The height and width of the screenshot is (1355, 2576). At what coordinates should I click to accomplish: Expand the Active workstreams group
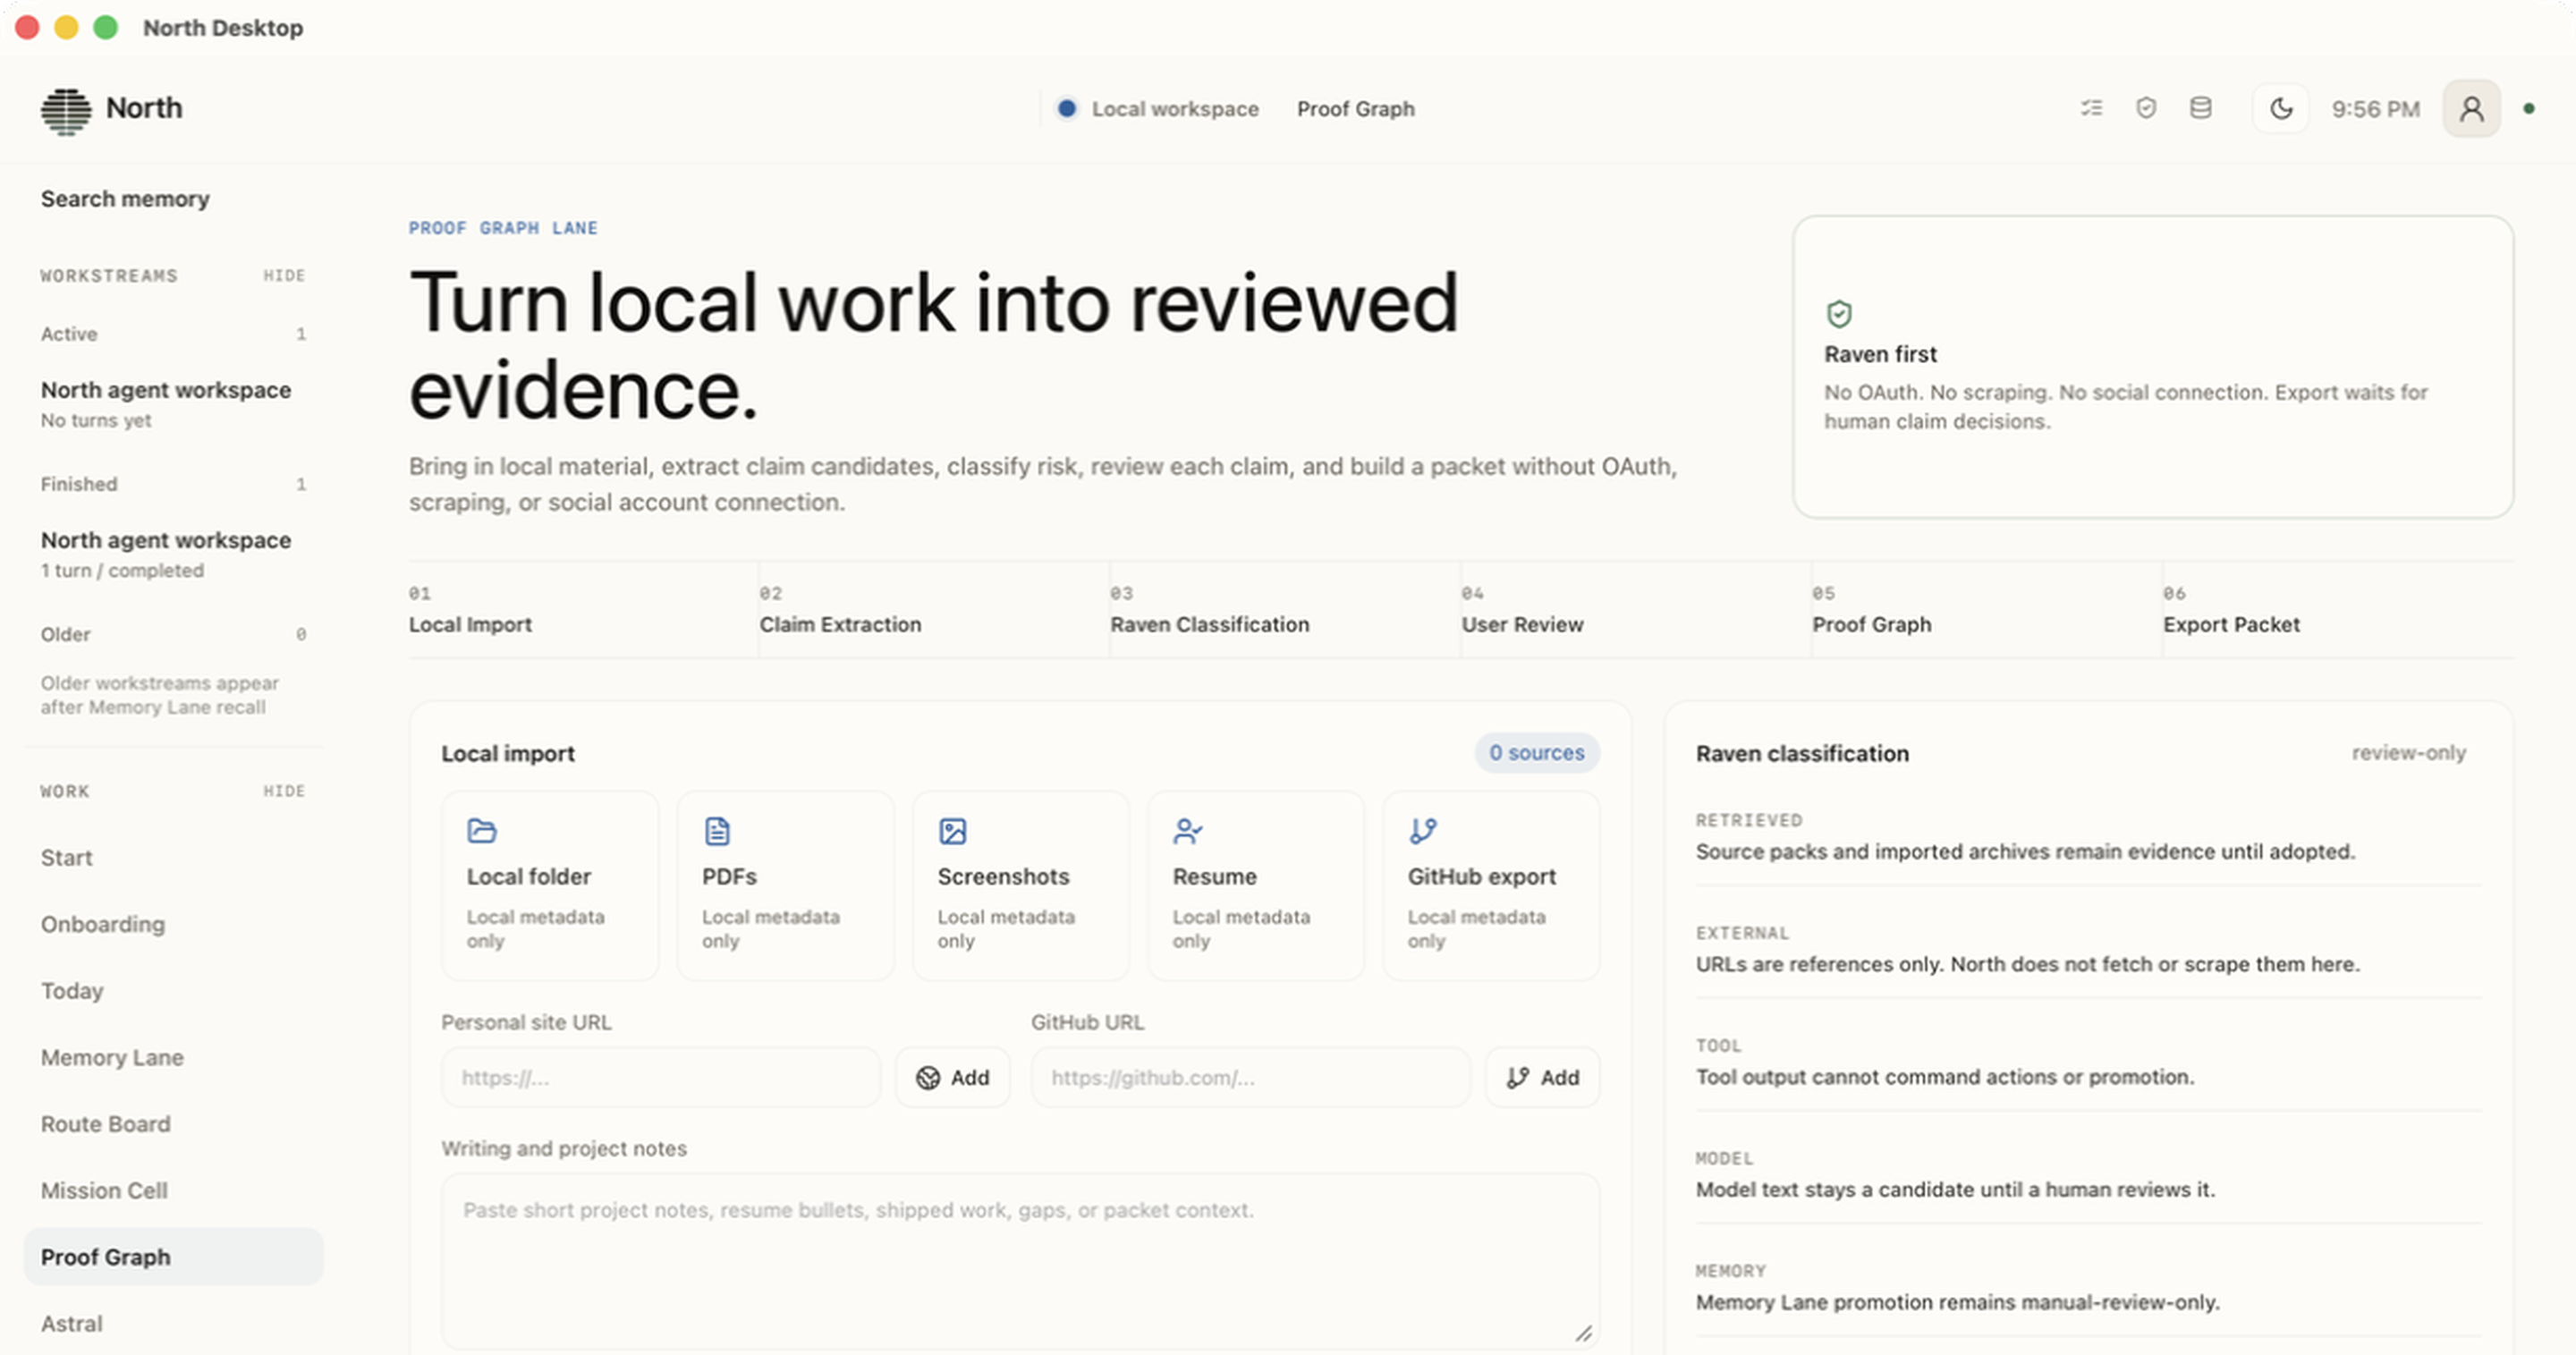[173, 334]
